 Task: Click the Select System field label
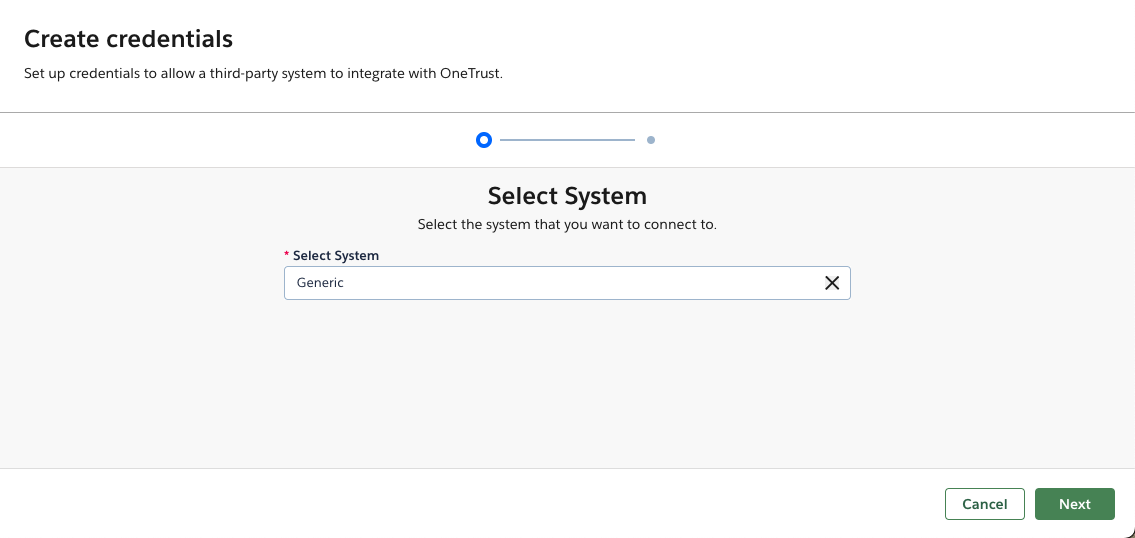pyautogui.click(x=336, y=256)
